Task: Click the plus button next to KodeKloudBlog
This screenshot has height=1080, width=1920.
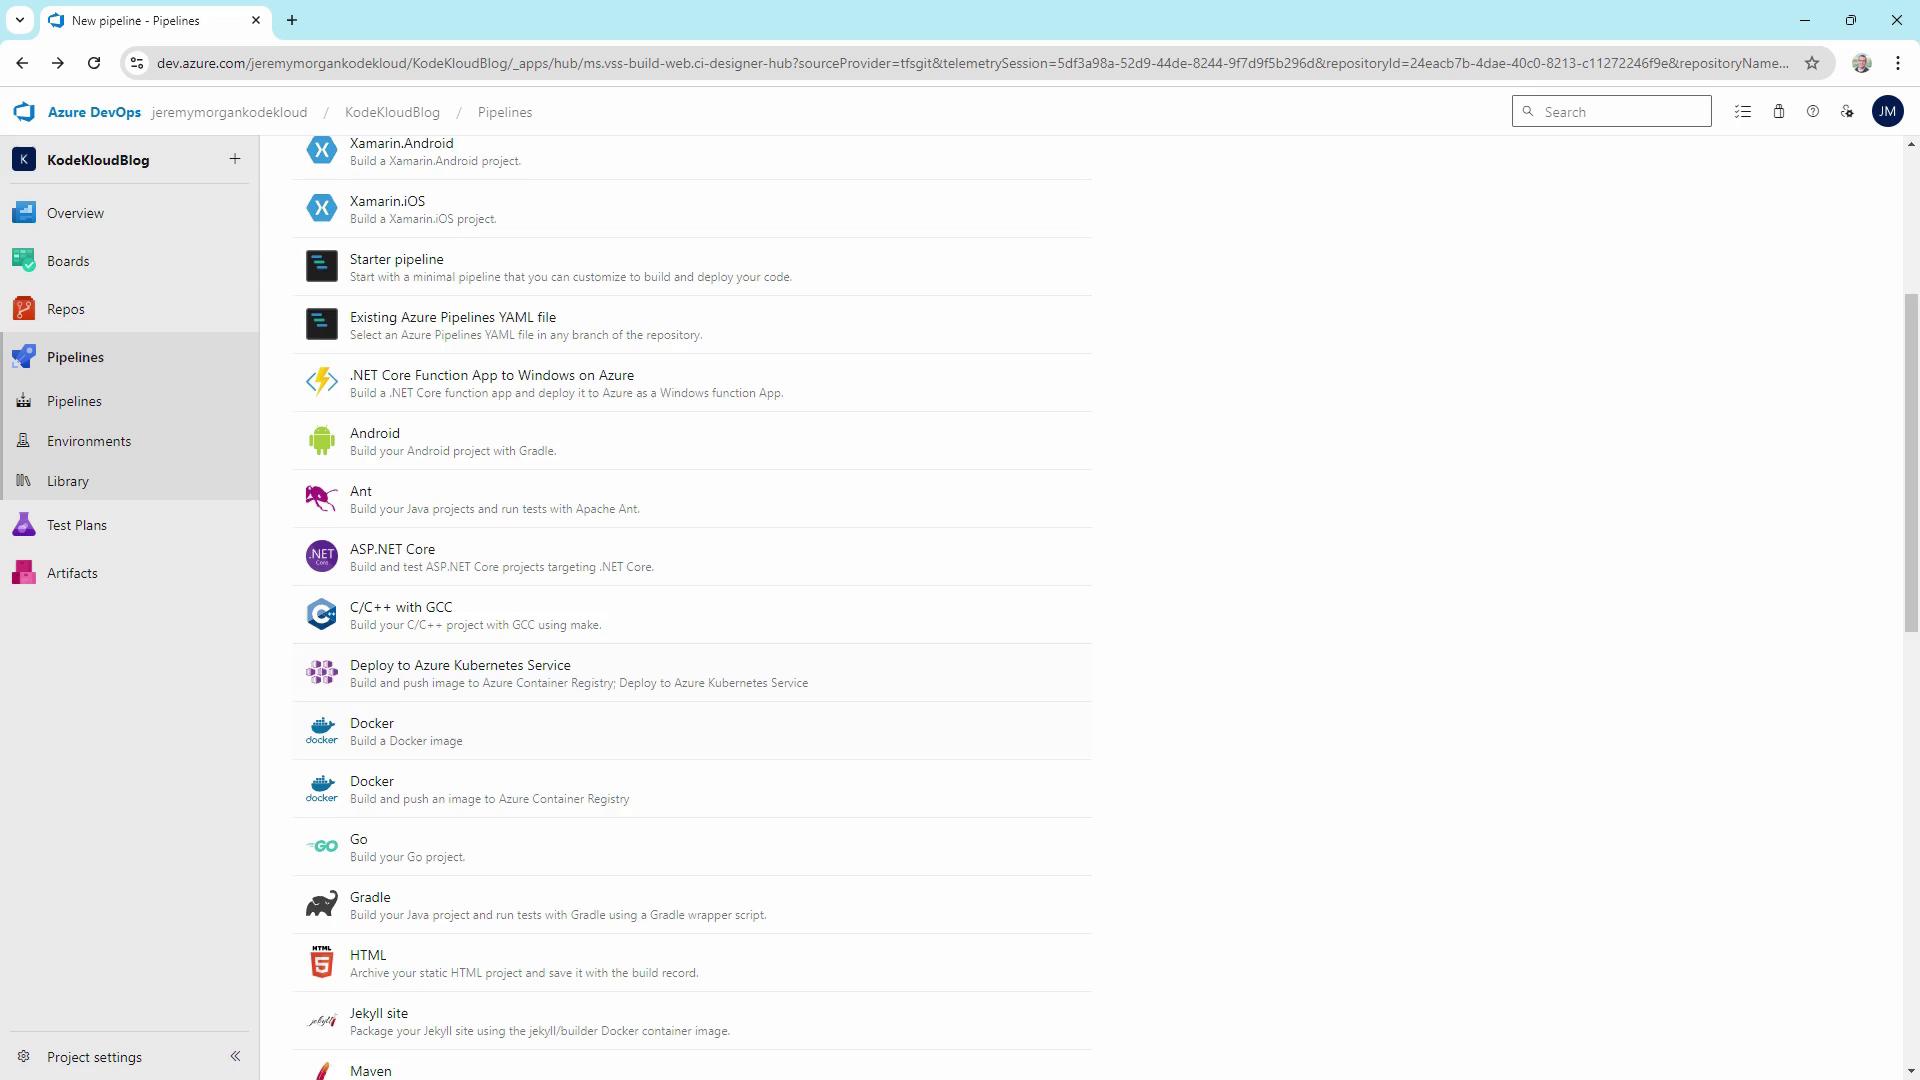Action: click(x=235, y=159)
